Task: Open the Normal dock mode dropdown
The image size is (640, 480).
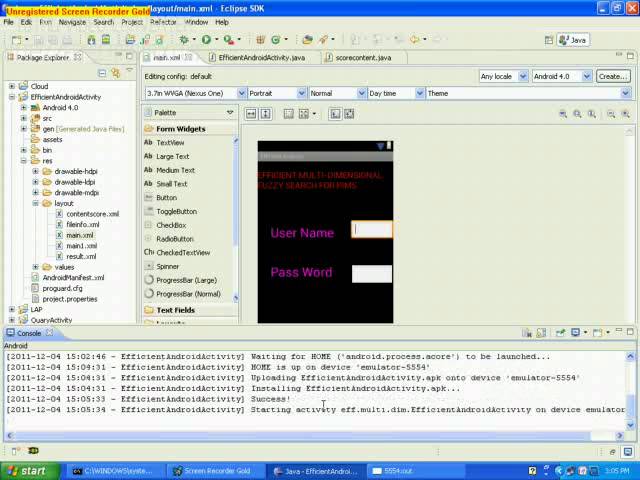Action: [337, 93]
